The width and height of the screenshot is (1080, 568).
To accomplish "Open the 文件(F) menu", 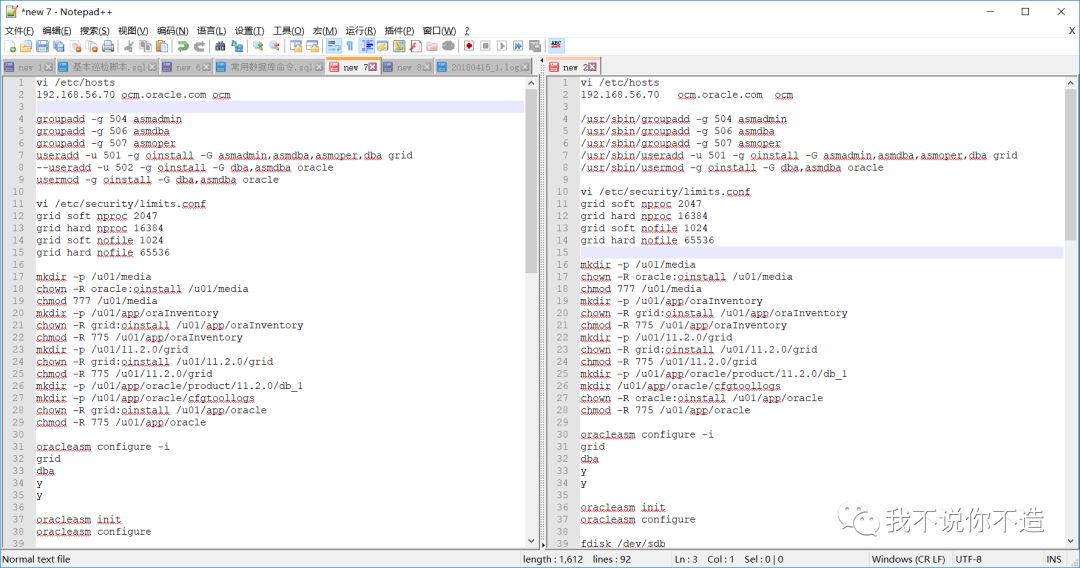I will pos(19,31).
